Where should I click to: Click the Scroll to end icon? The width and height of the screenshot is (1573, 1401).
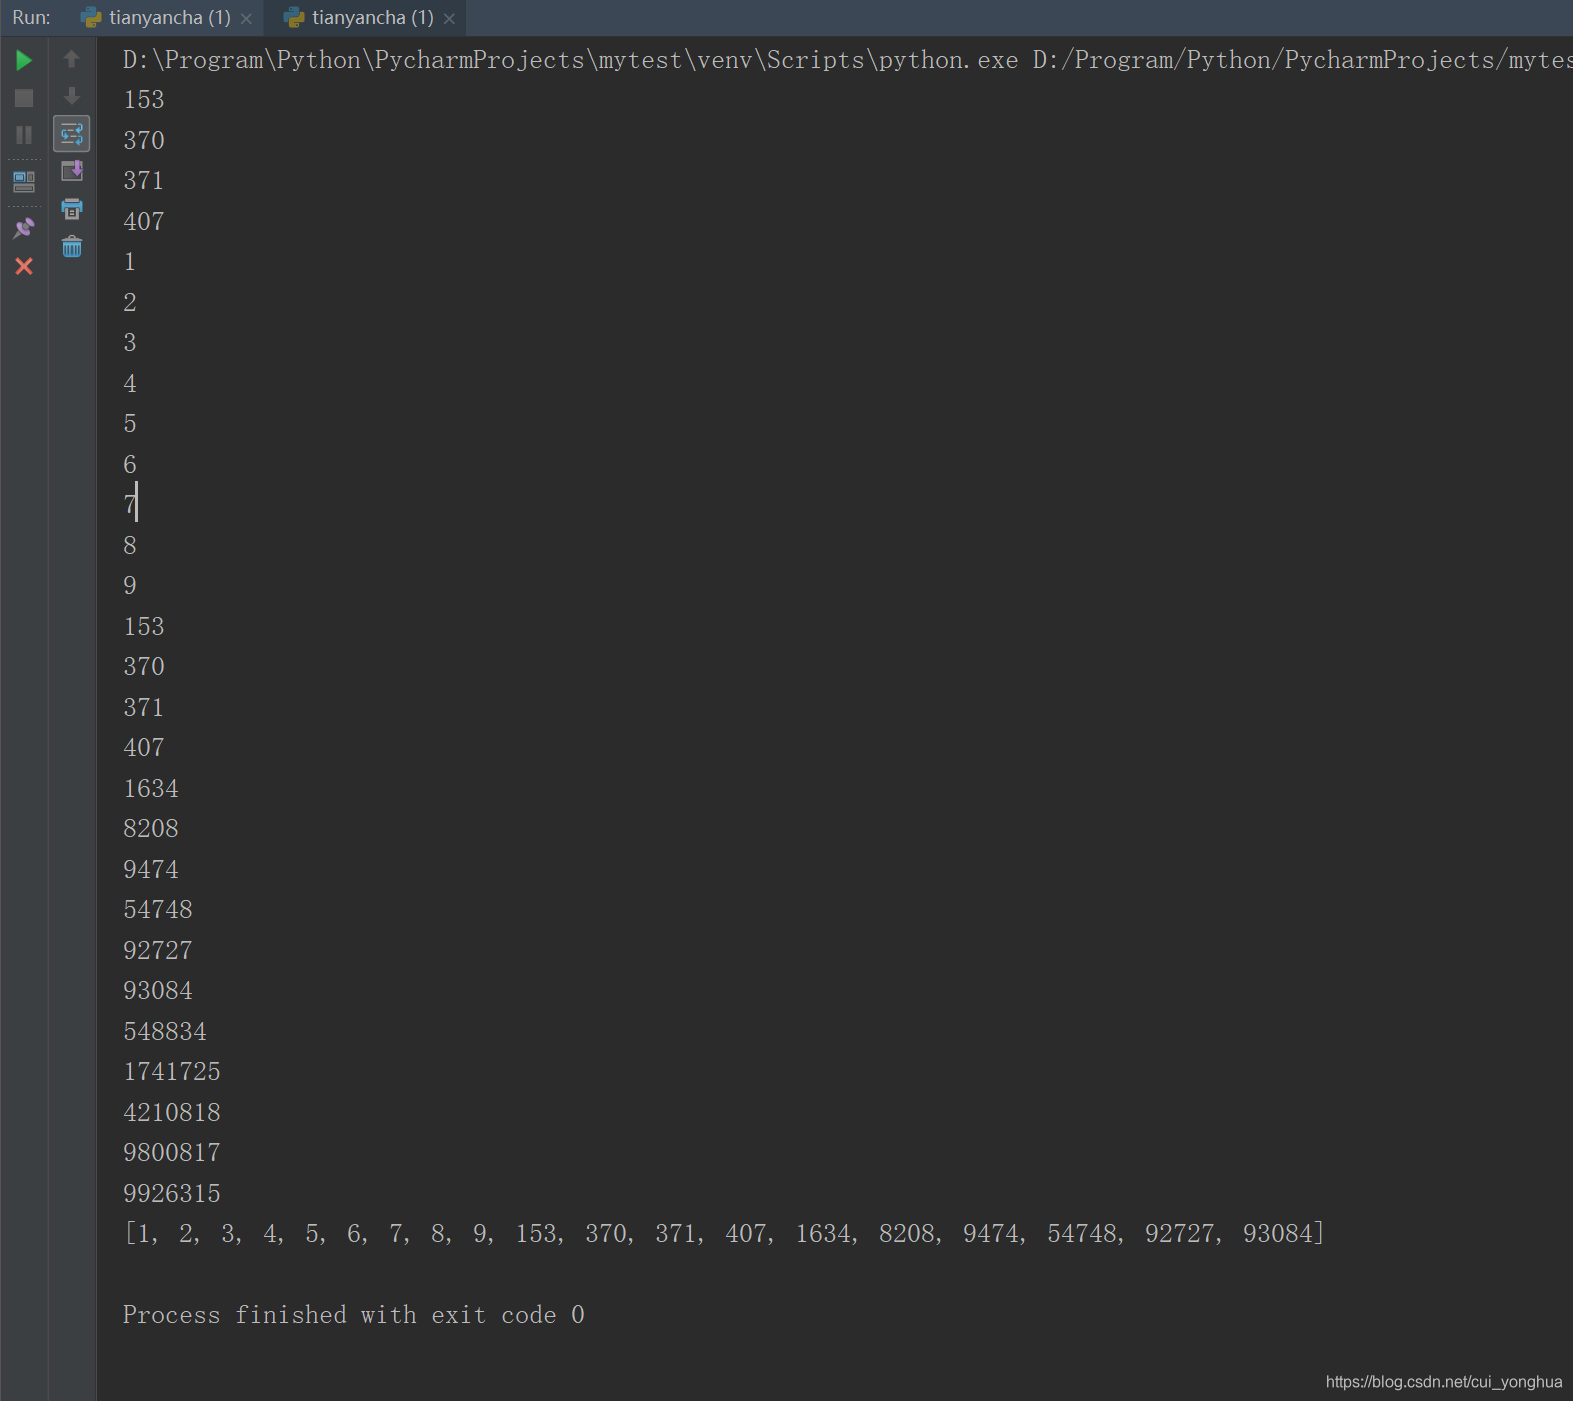point(72,171)
